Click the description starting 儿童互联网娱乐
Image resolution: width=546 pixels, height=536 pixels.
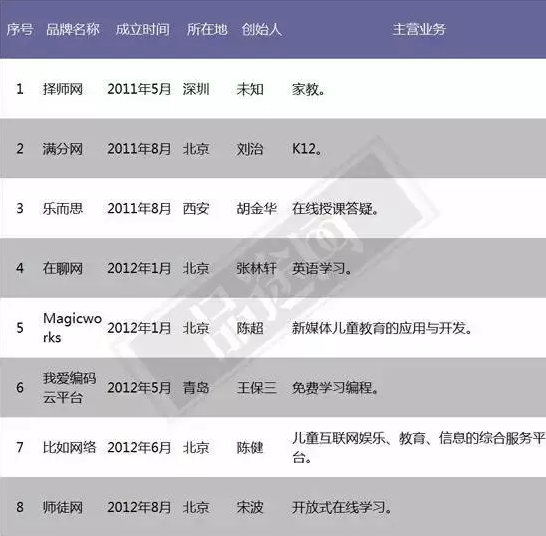418,448
